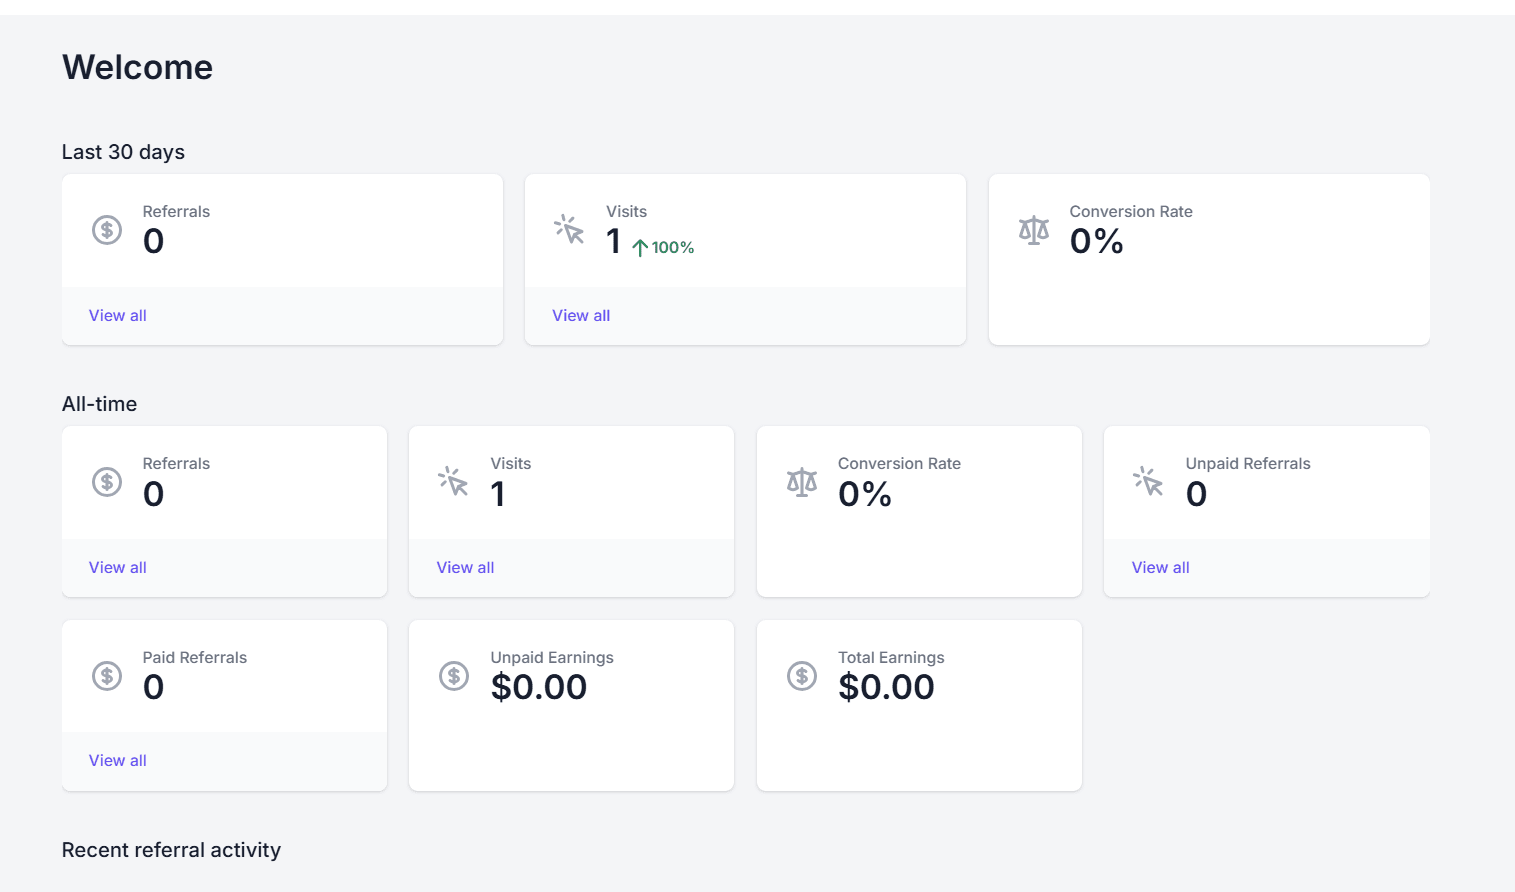This screenshot has width=1515, height=892.
Task: Follow View all link in All-time Visits
Action: tap(465, 568)
